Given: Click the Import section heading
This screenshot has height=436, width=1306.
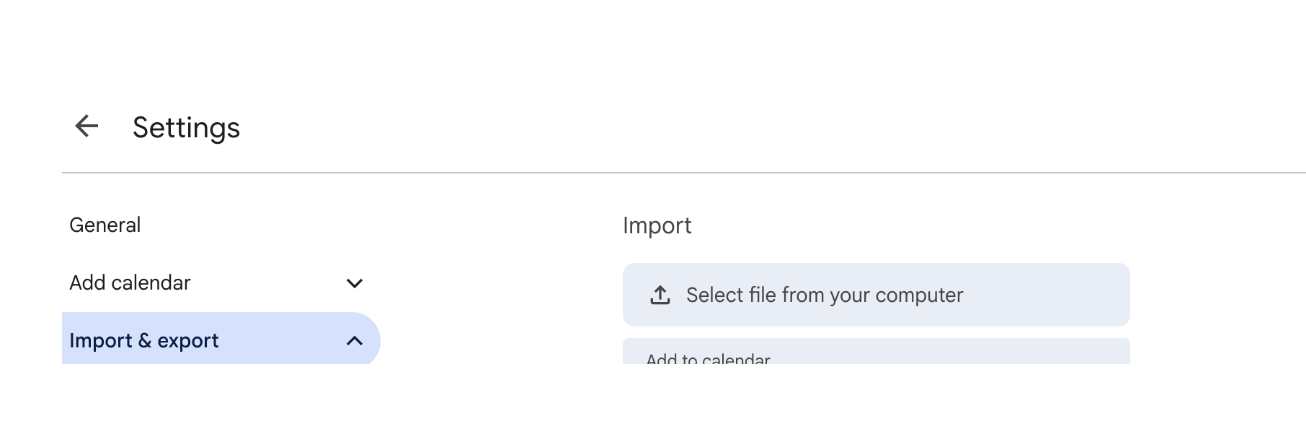Looking at the screenshot, I should (x=657, y=226).
